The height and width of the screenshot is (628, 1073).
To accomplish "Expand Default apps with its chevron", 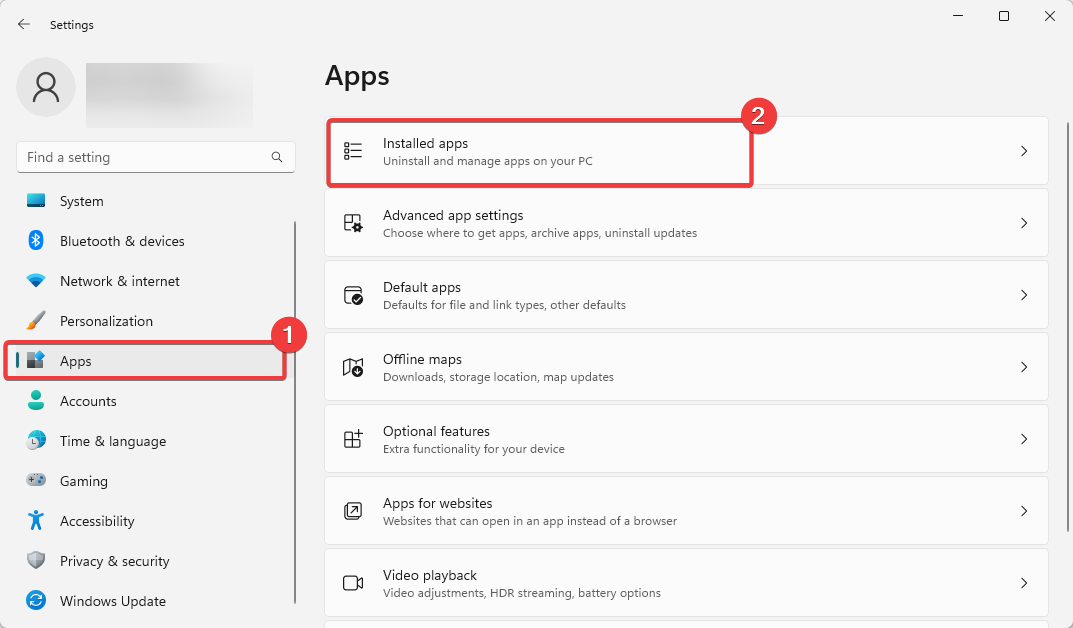I will (1024, 295).
